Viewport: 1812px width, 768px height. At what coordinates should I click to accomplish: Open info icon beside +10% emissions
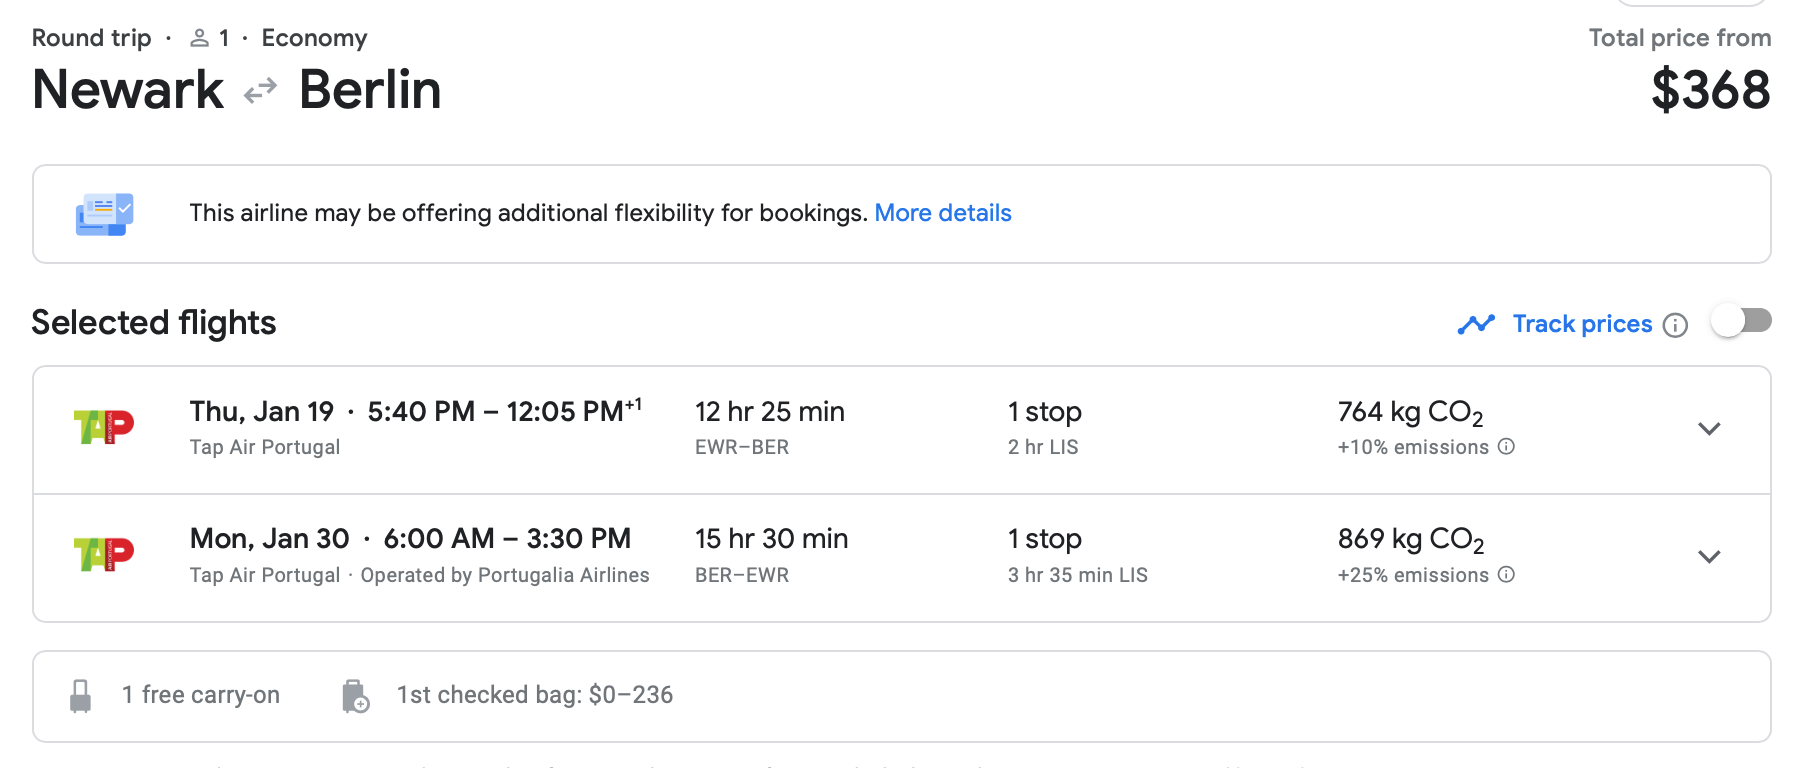coord(1506,447)
